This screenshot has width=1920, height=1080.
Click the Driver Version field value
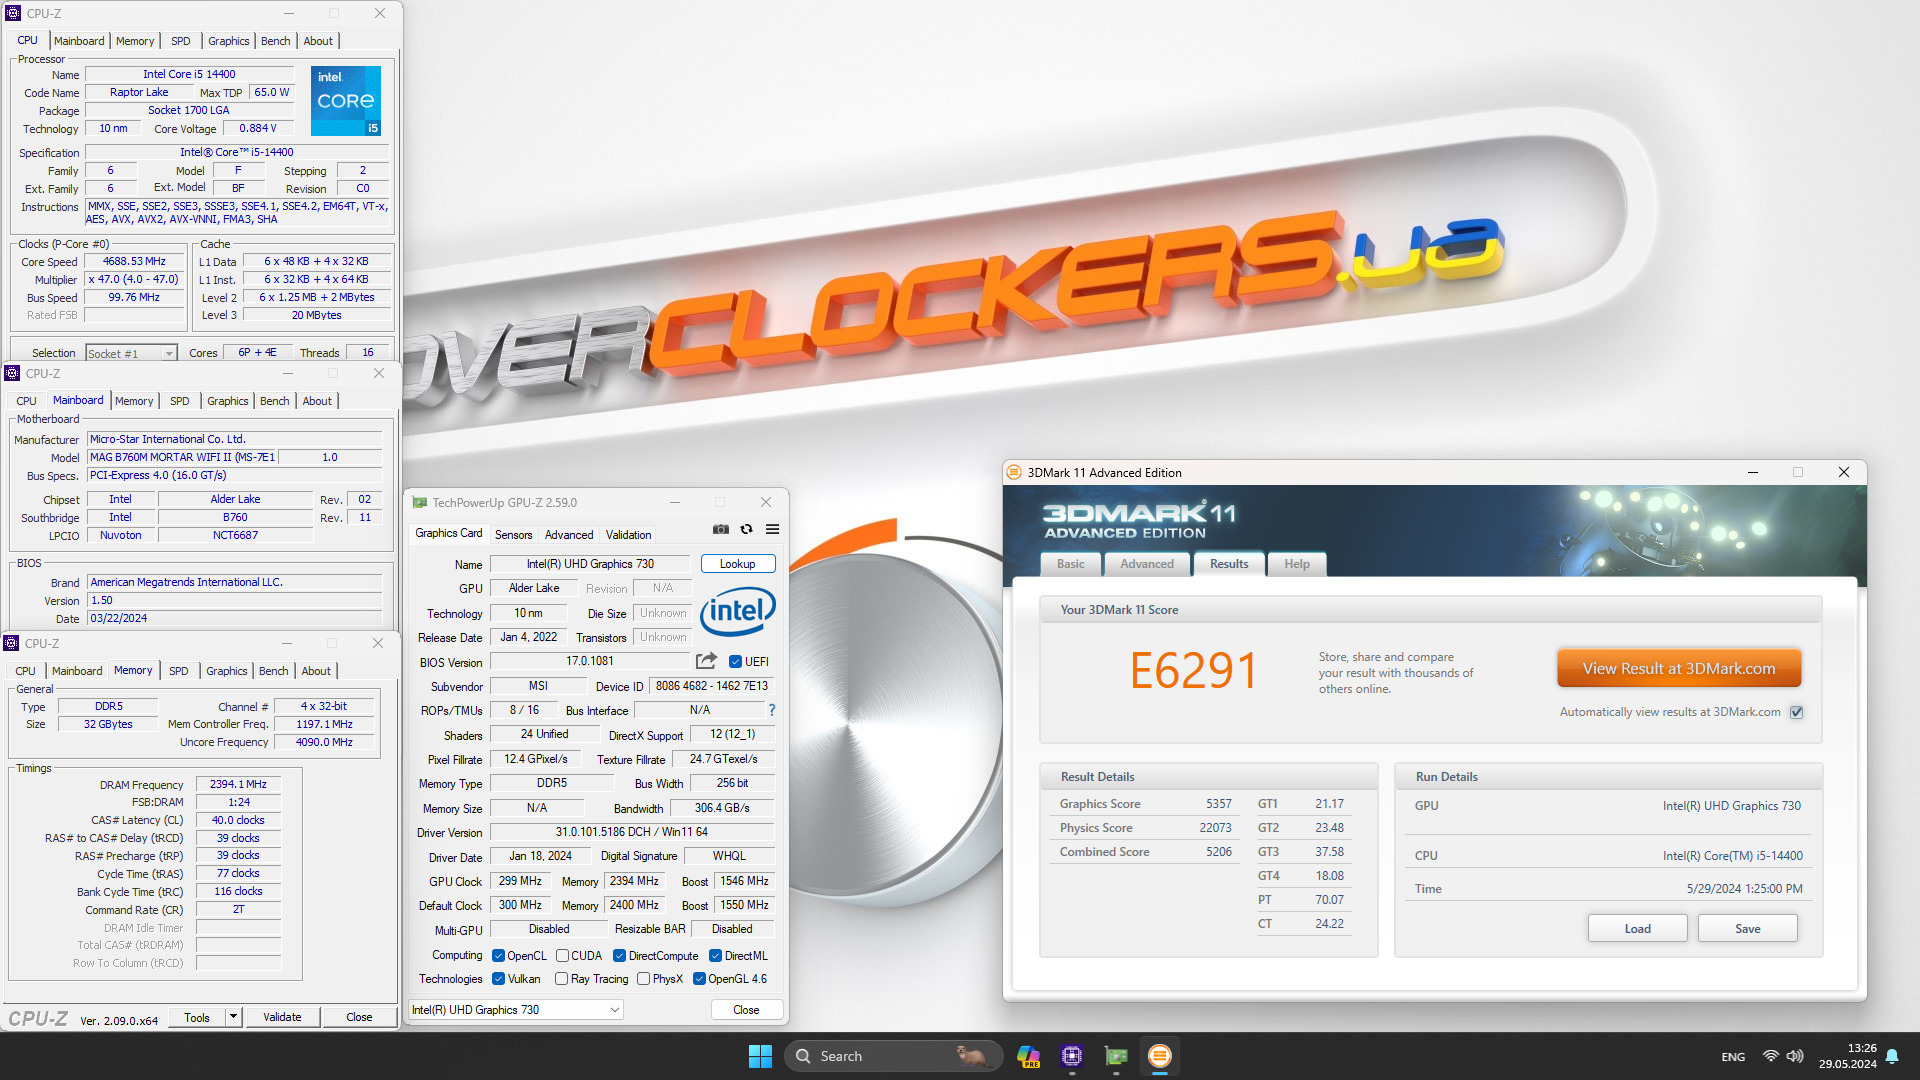(632, 832)
